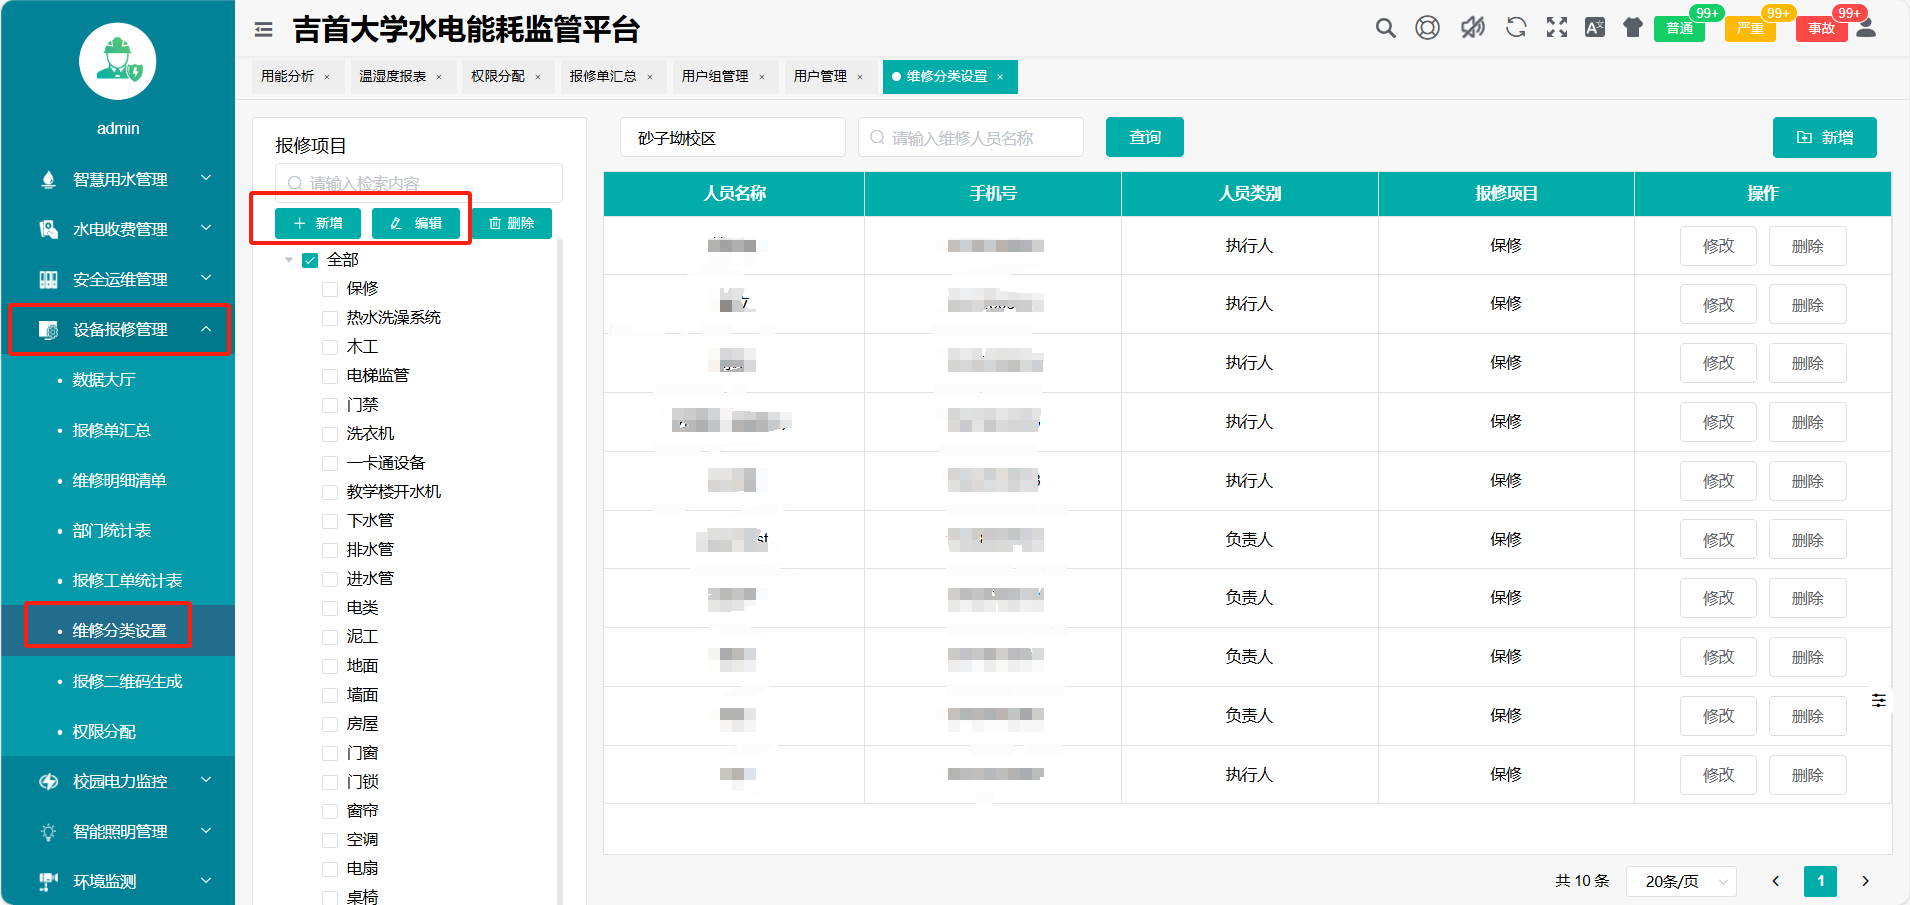Click the 查询 search button
Image resolution: width=1910 pixels, height=905 pixels.
(x=1144, y=138)
